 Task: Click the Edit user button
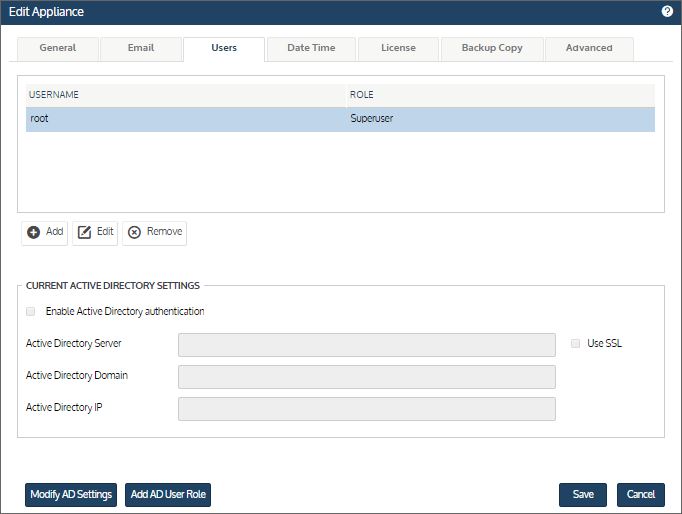pos(96,232)
